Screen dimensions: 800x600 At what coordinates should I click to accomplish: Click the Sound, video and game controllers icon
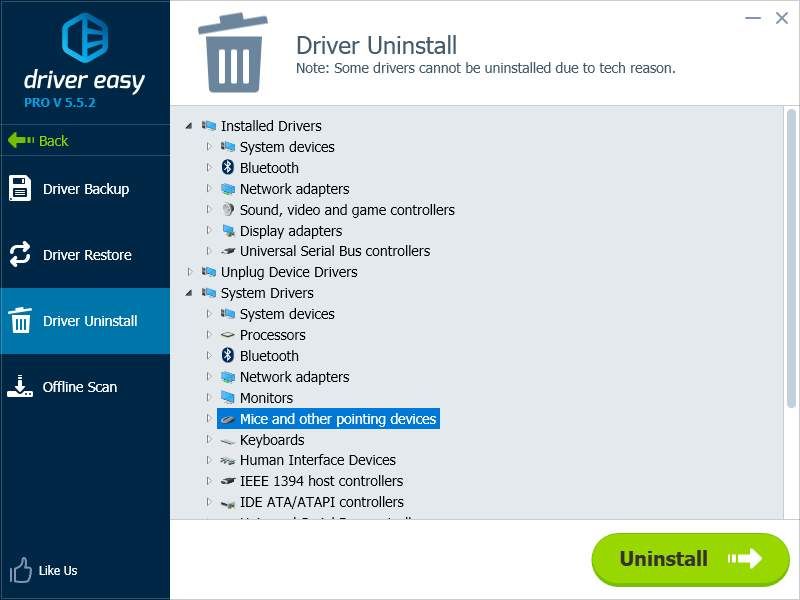click(x=228, y=210)
